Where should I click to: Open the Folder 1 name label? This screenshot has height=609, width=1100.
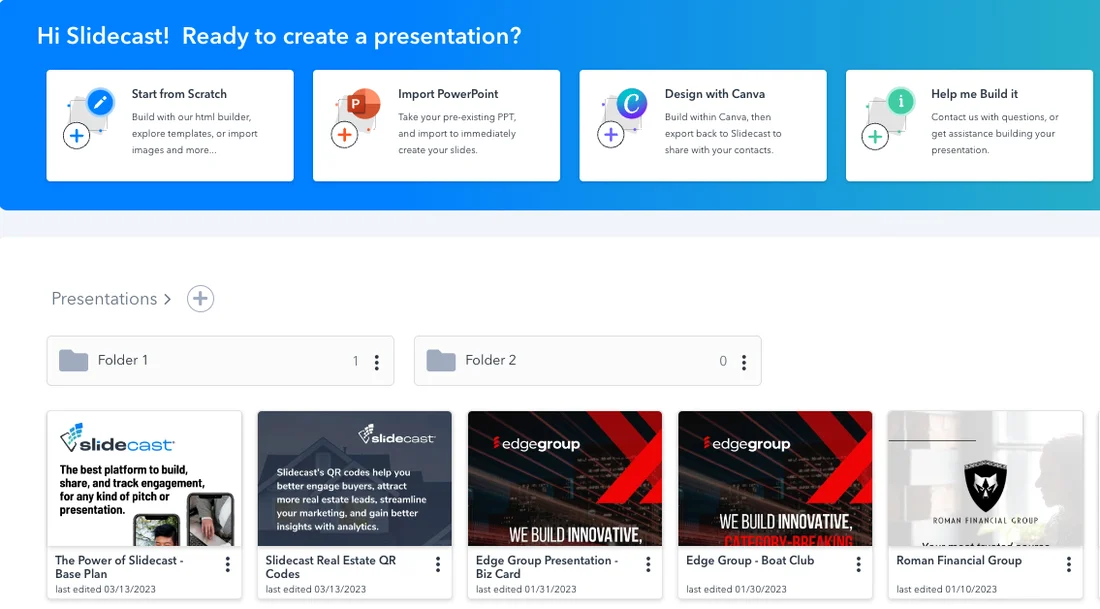click(x=123, y=360)
